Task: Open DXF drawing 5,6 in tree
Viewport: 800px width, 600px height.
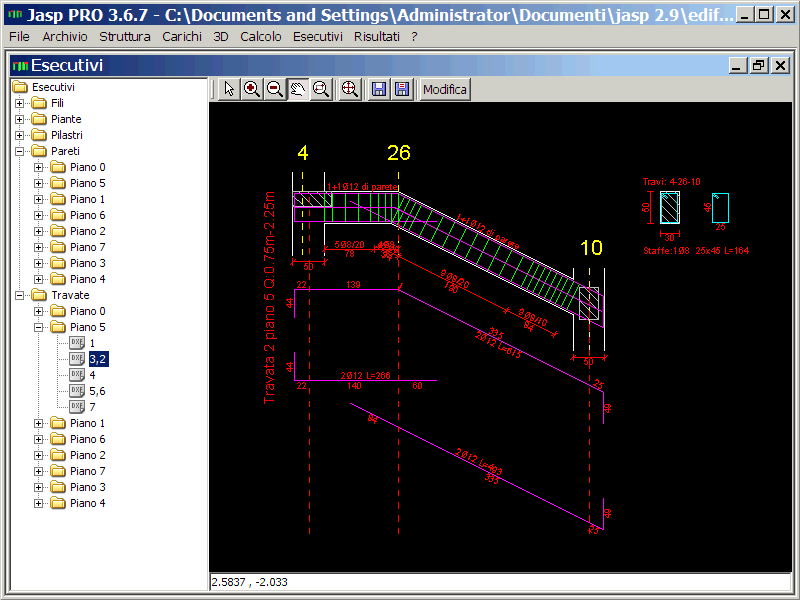Action: (x=96, y=391)
